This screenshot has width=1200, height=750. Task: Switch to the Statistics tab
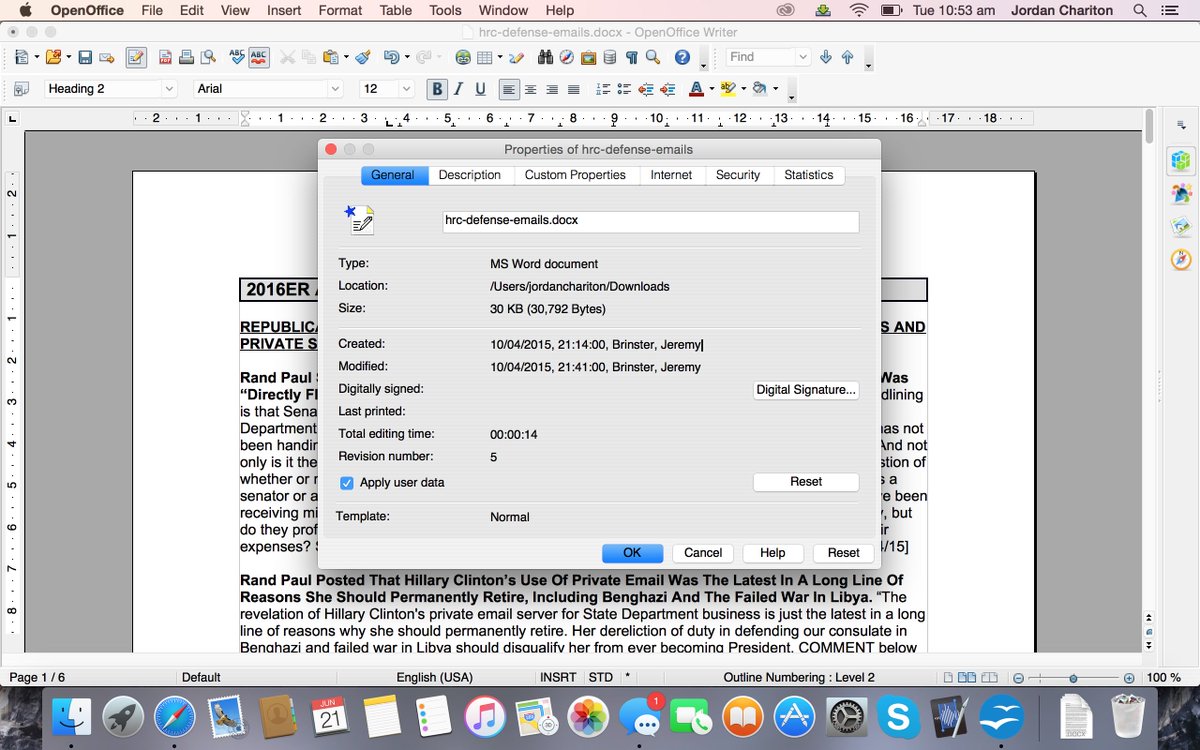809,175
